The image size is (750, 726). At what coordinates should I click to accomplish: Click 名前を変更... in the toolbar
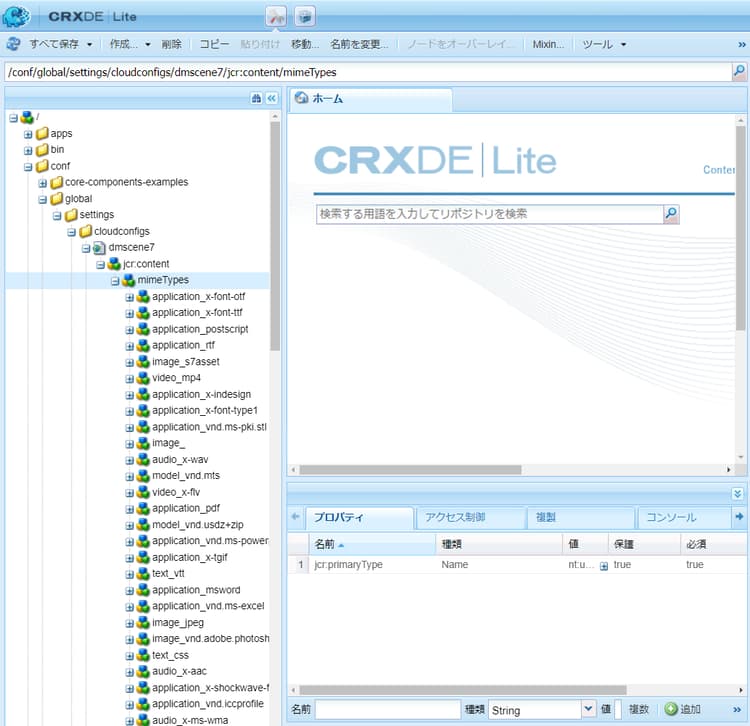point(359,44)
